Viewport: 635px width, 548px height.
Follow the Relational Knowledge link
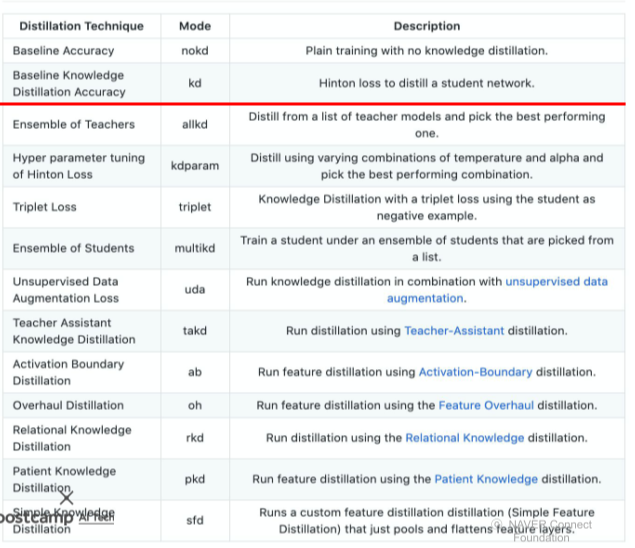464,438
